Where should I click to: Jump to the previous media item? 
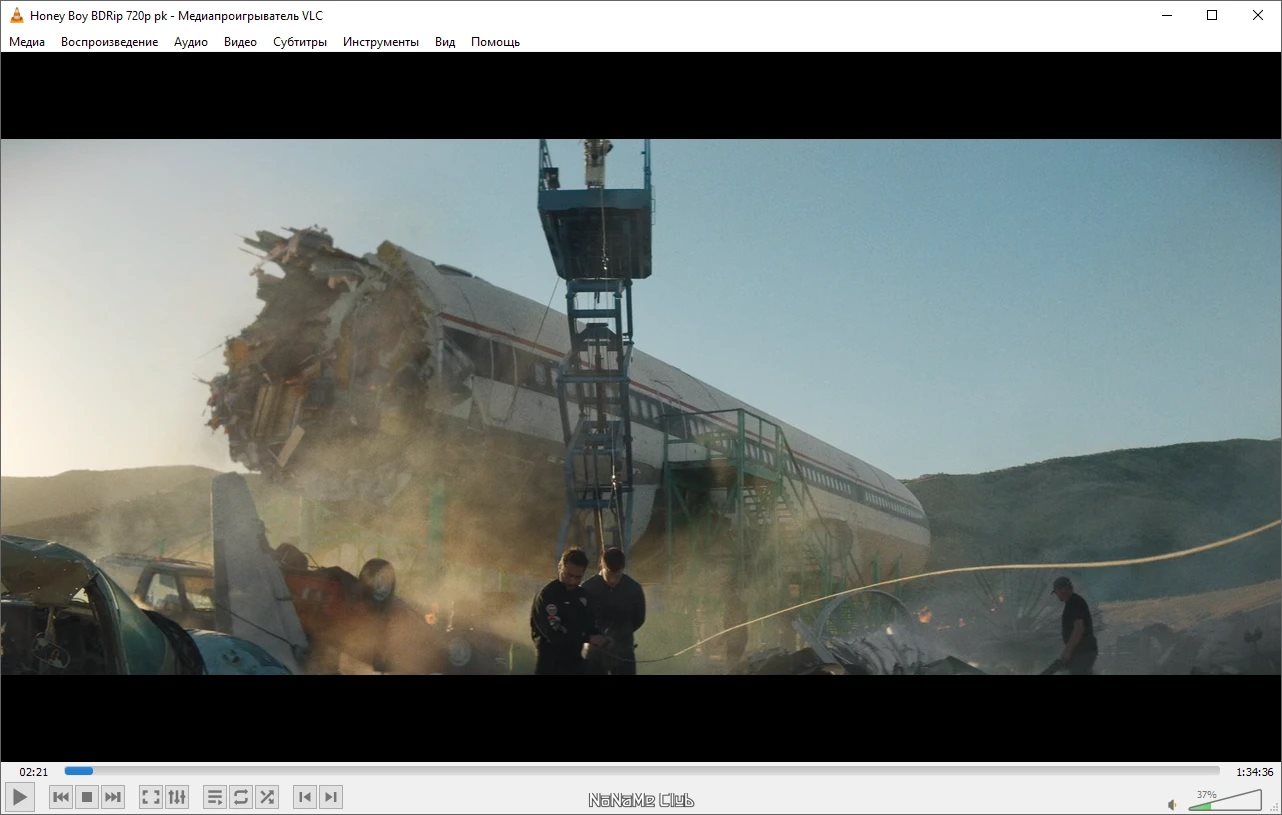[x=61, y=797]
